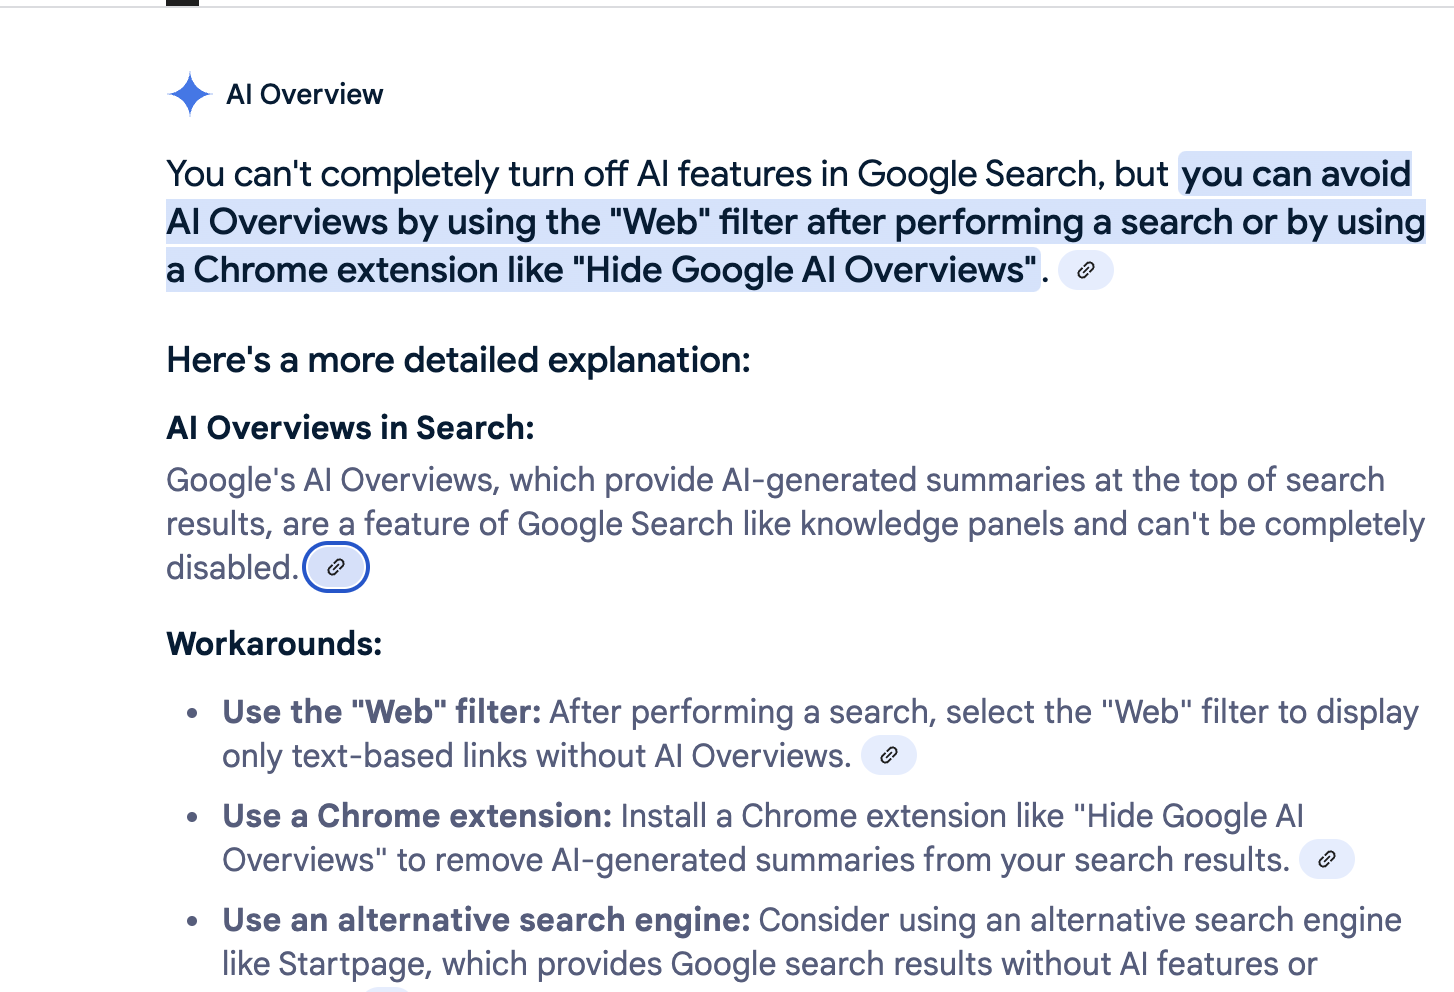
Task: Click bold "Use the "Web" filter:" label
Action: coord(381,712)
